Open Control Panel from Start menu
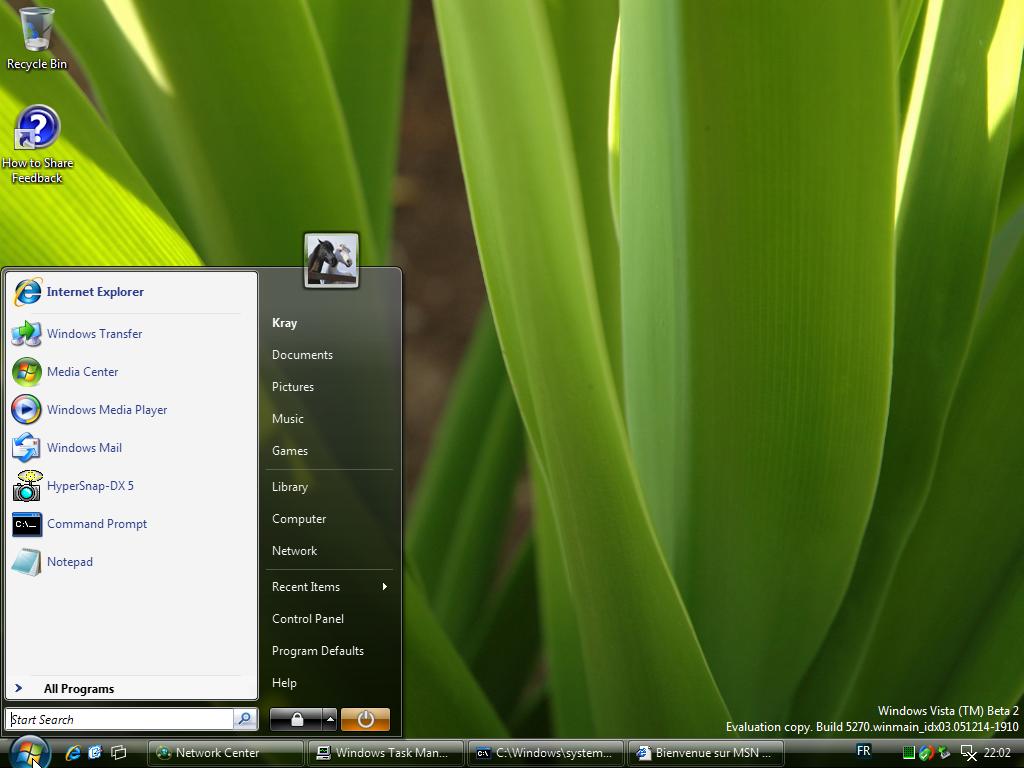The height and width of the screenshot is (768, 1024). point(308,619)
